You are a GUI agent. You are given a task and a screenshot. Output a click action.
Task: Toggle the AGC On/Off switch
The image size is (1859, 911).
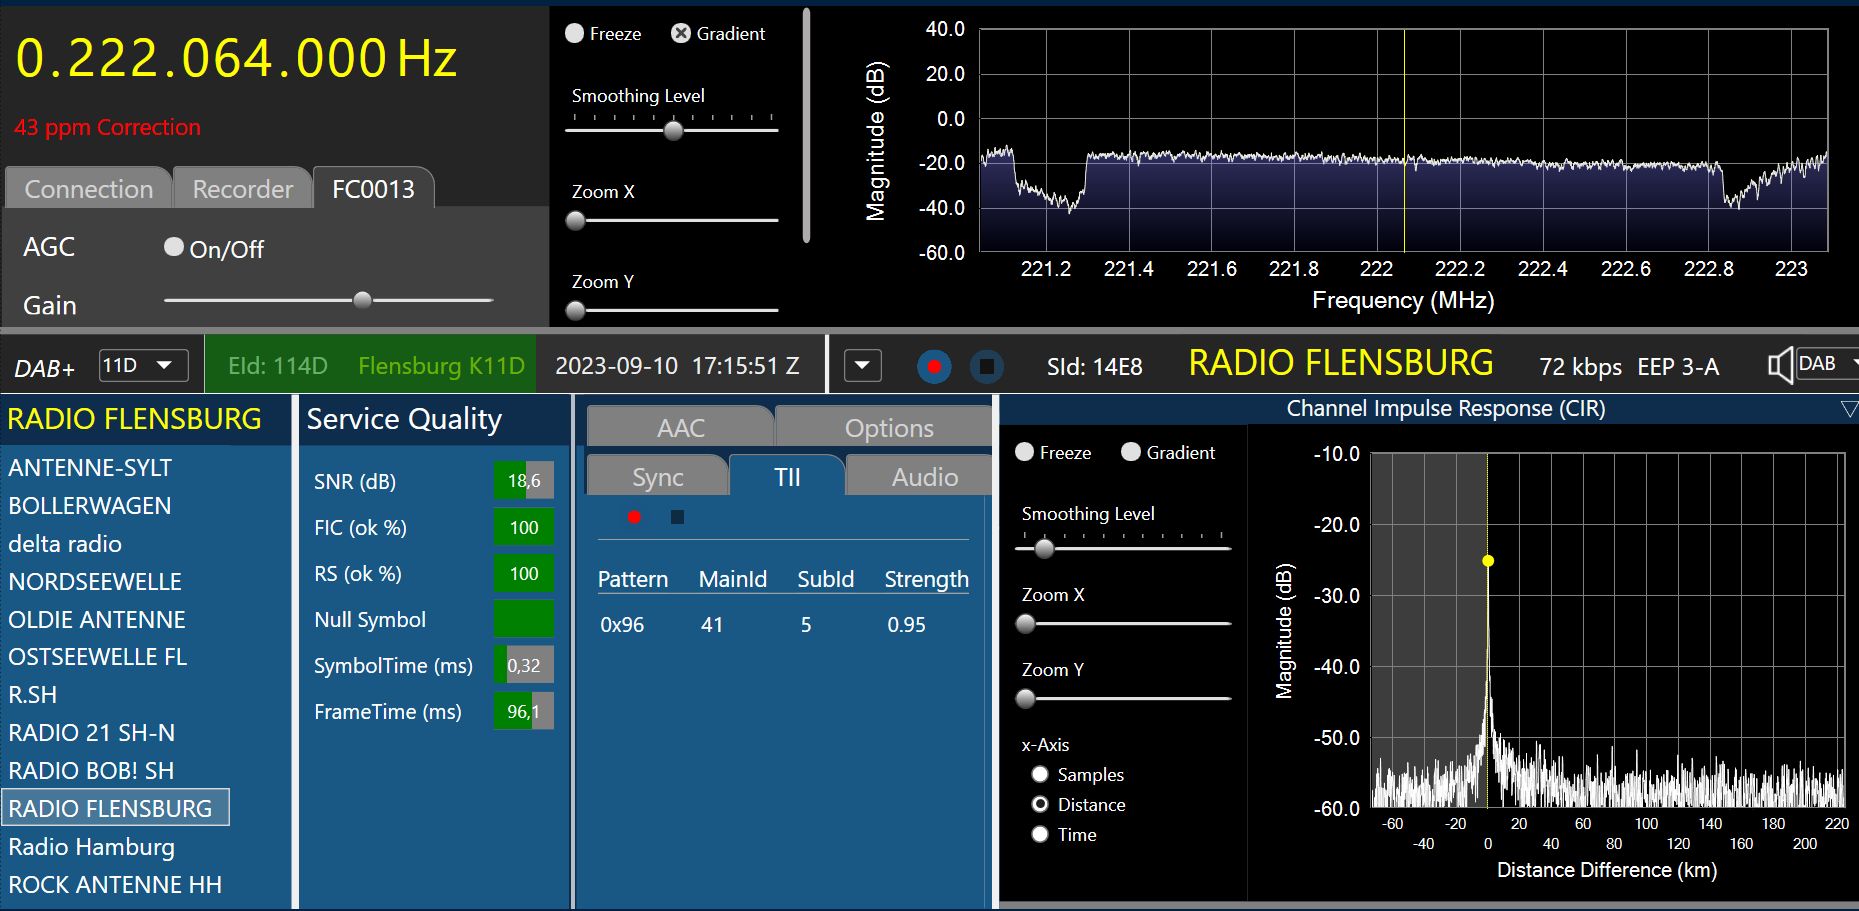[174, 247]
